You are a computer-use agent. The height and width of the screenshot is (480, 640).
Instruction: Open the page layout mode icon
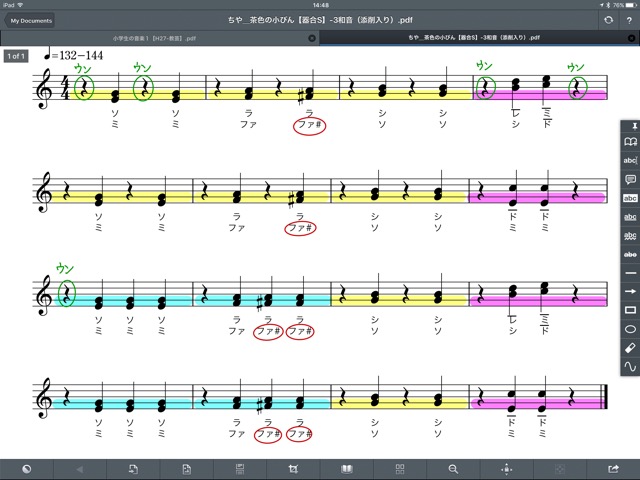[x=240, y=469]
